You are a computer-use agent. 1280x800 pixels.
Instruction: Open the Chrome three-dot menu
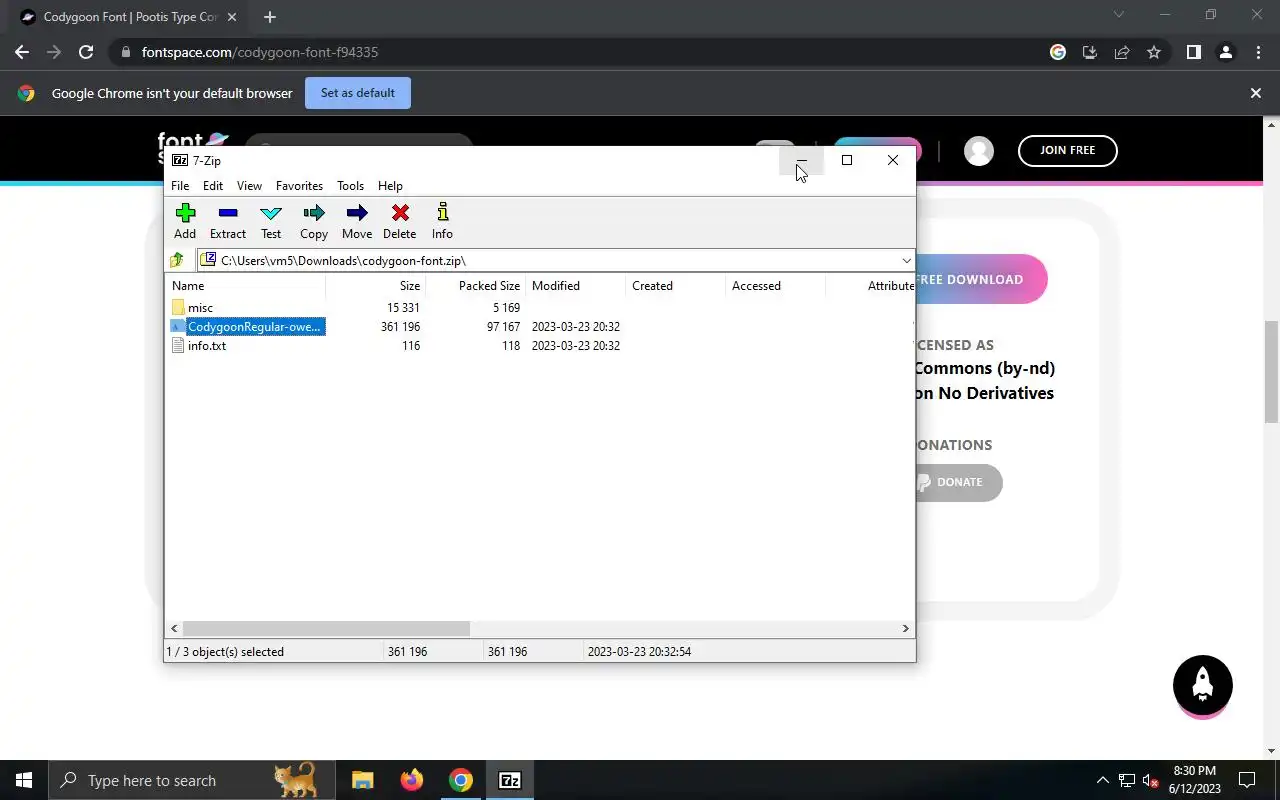click(1258, 52)
